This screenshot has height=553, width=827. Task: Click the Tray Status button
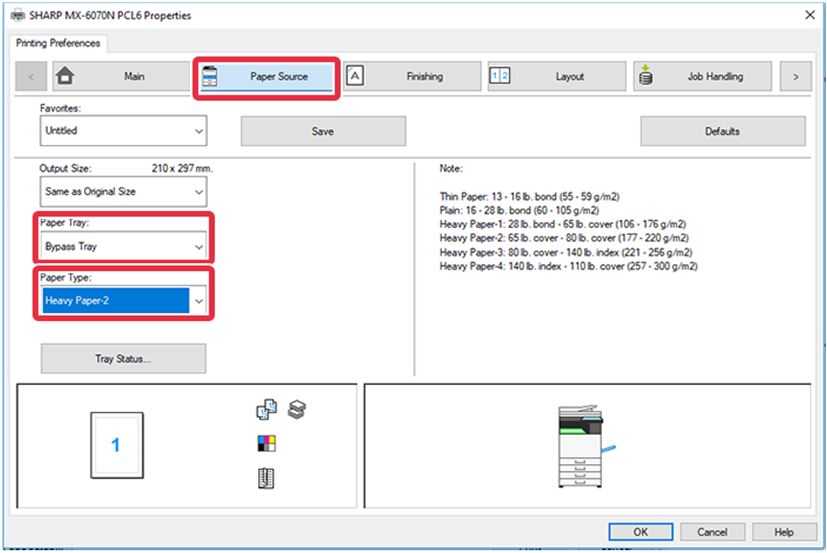point(123,359)
